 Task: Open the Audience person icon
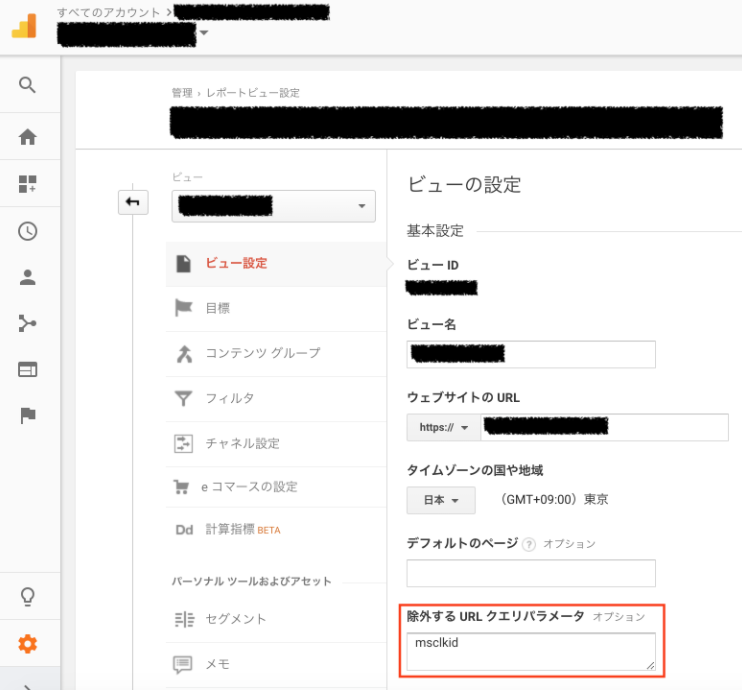tap(28, 278)
